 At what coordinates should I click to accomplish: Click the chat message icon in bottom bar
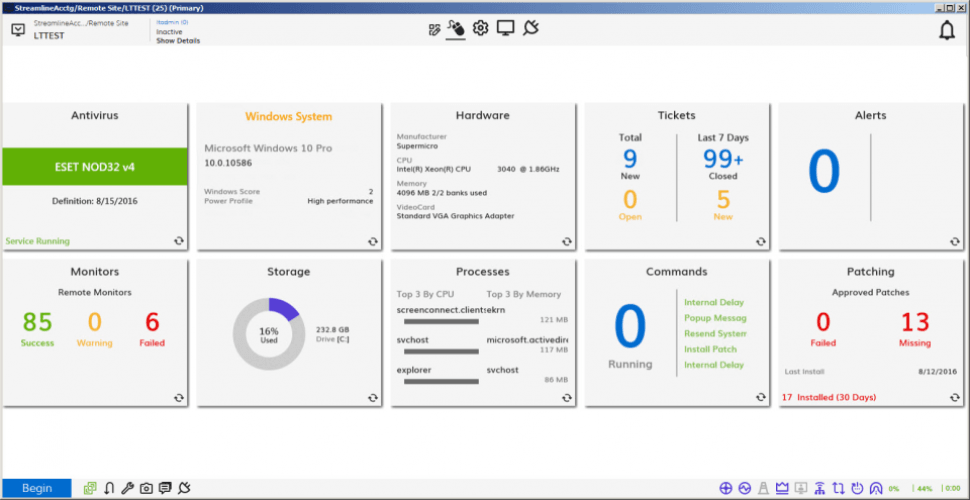point(165,488)
